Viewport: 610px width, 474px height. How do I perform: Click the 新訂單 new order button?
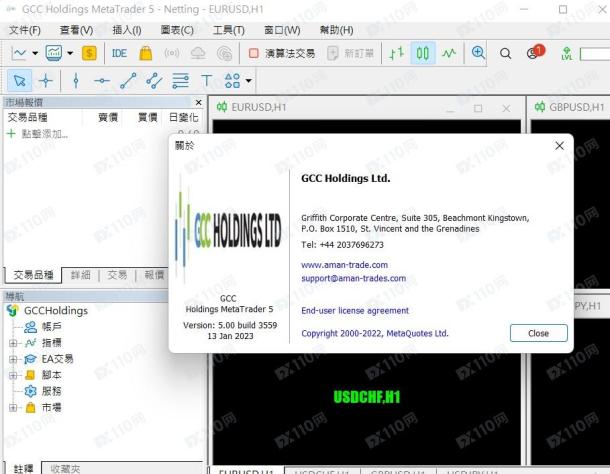[x=350, y=53]
